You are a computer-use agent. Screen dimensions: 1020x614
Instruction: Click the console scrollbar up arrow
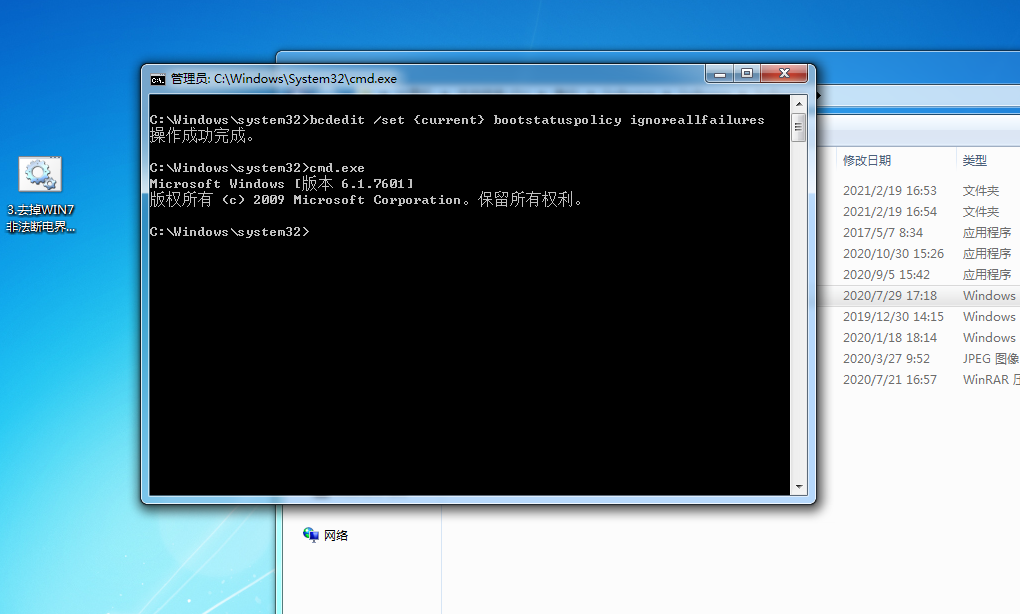(798, 103)
